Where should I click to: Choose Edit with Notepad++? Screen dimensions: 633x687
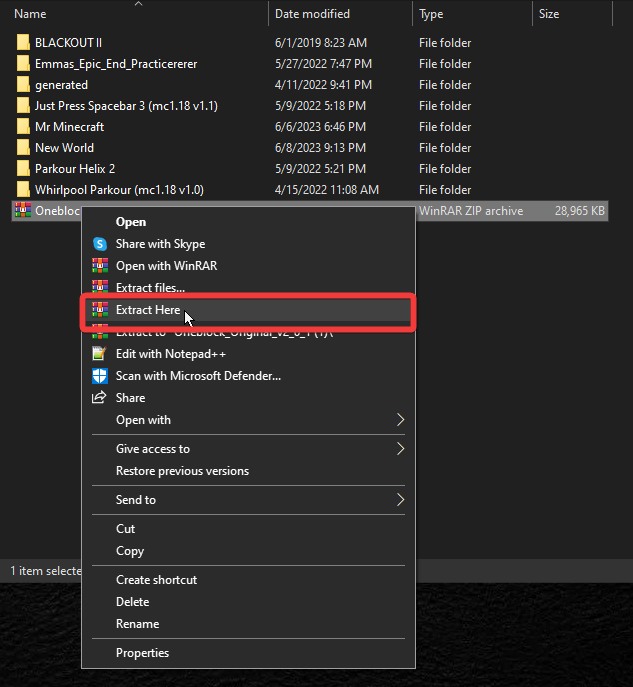[x=171, y=354]
